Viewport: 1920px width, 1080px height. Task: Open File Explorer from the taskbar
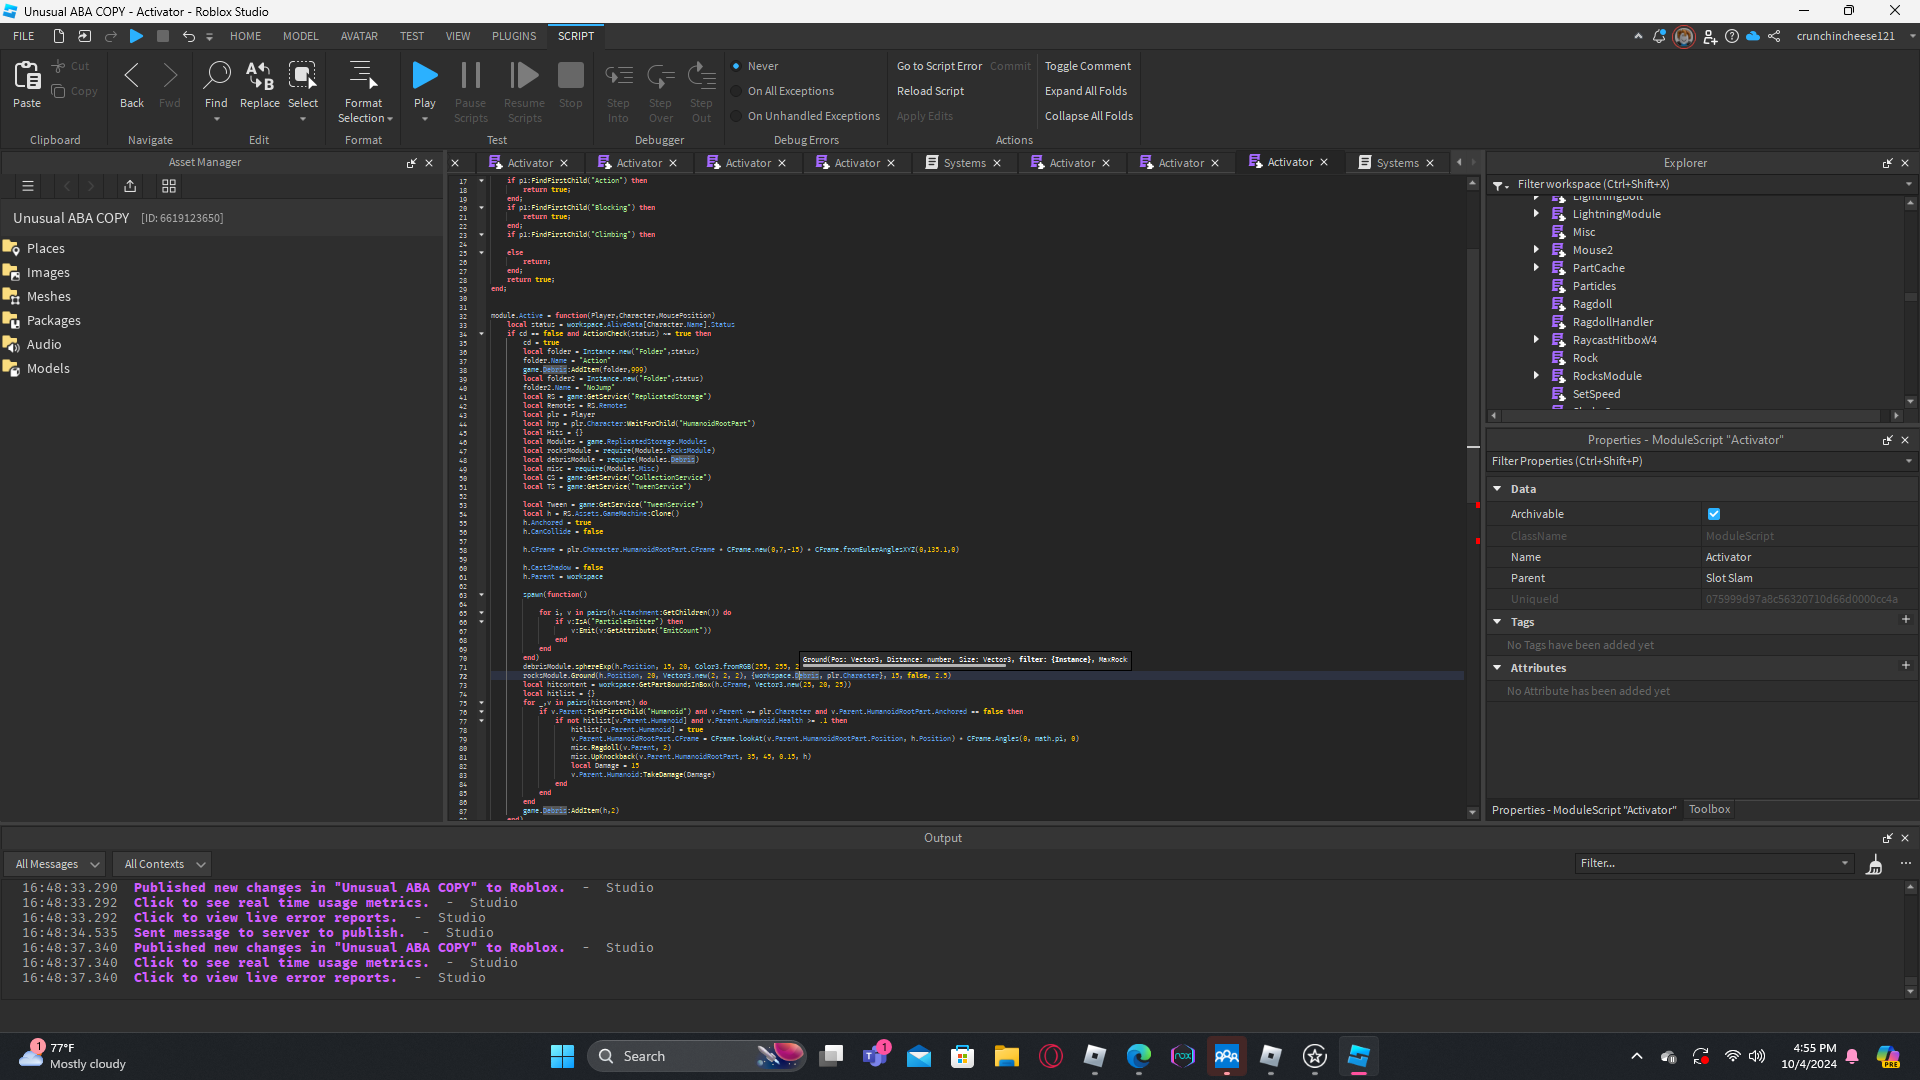click(1007, 1056)
